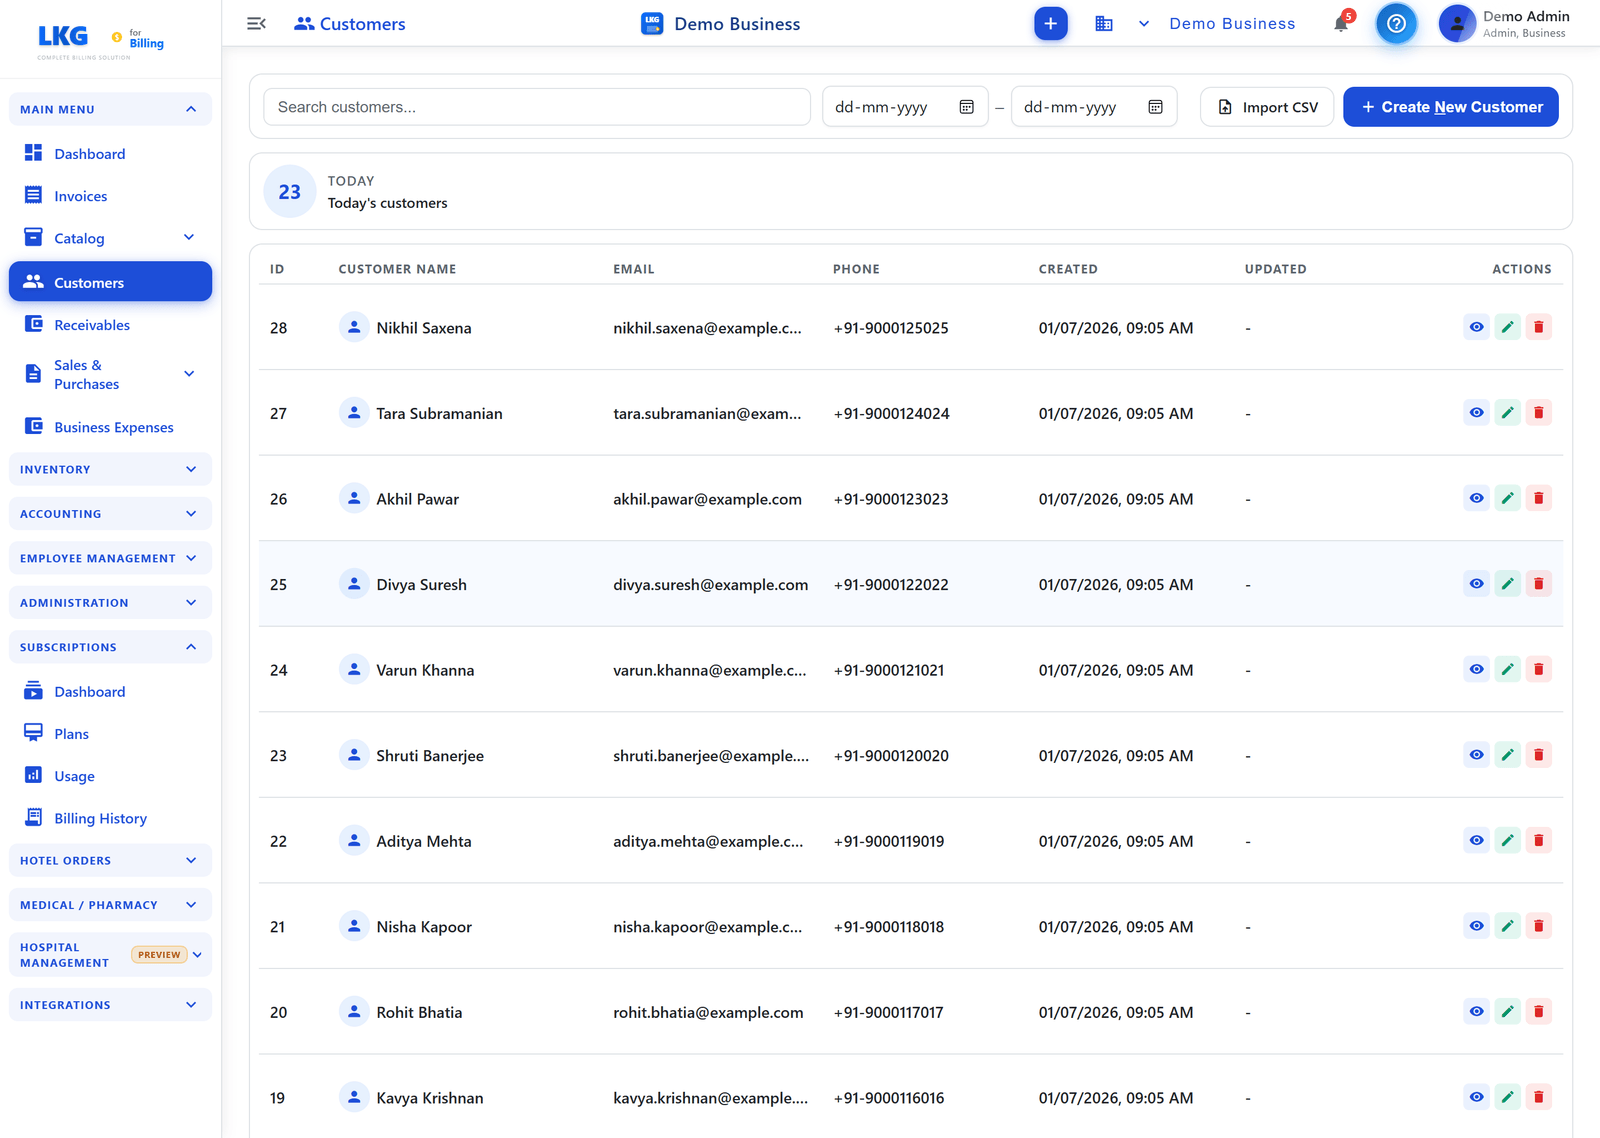This screenshot has width=1600, height=1138.
Task: Open the second date picker calendar icon
Action: (1155, 107)
